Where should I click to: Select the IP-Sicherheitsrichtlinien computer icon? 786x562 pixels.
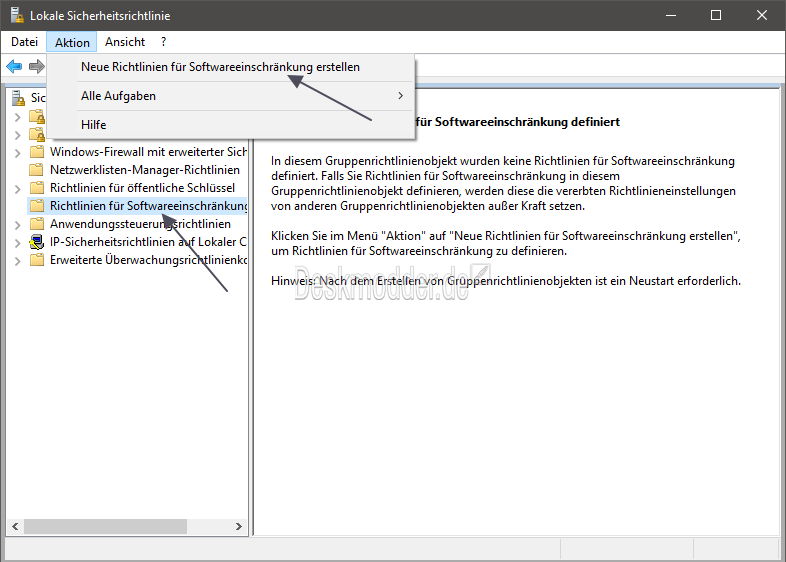coord(37,242)
